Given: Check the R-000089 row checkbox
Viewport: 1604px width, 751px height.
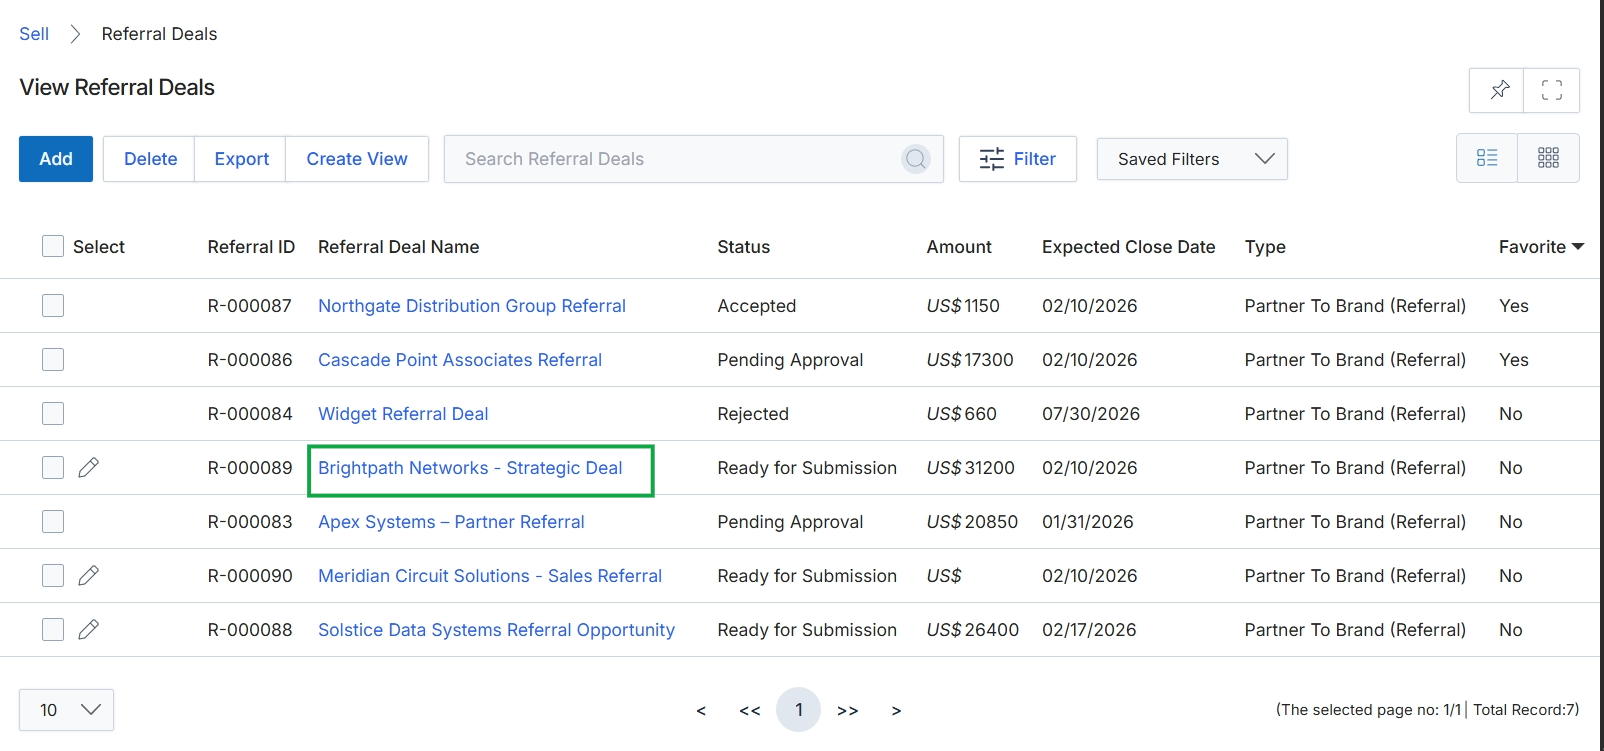Looking at the screenshot, I should pyautogui.click(x=53, y=467).
